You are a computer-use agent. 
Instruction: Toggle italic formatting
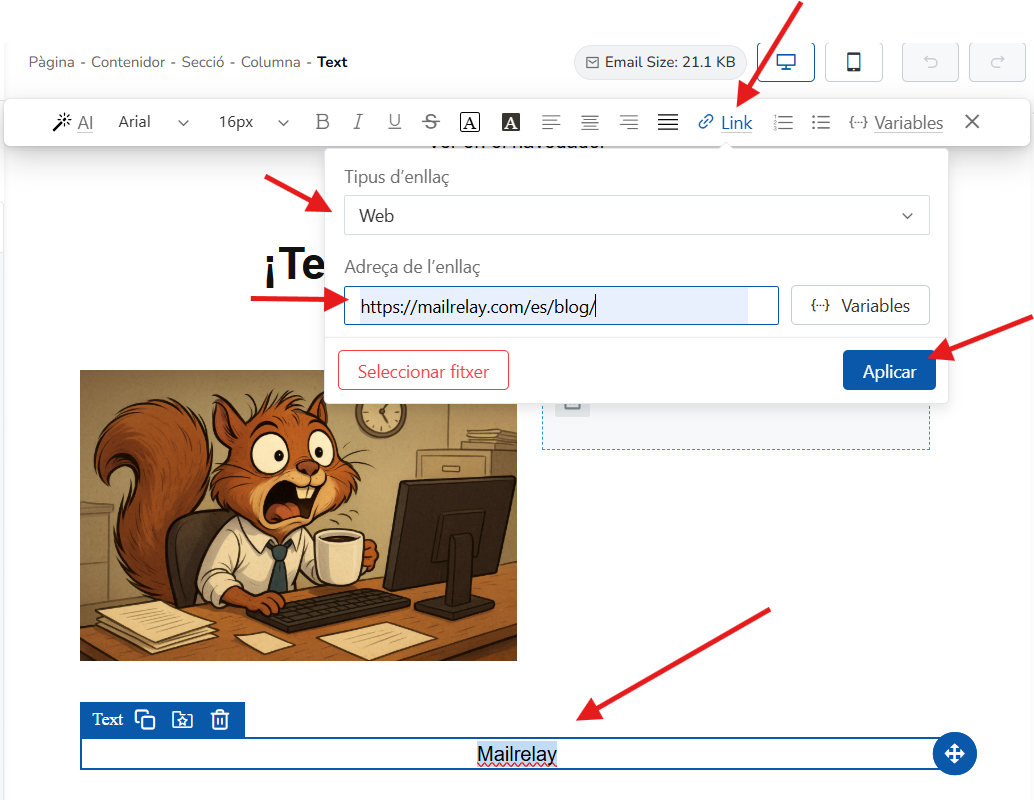357,122
